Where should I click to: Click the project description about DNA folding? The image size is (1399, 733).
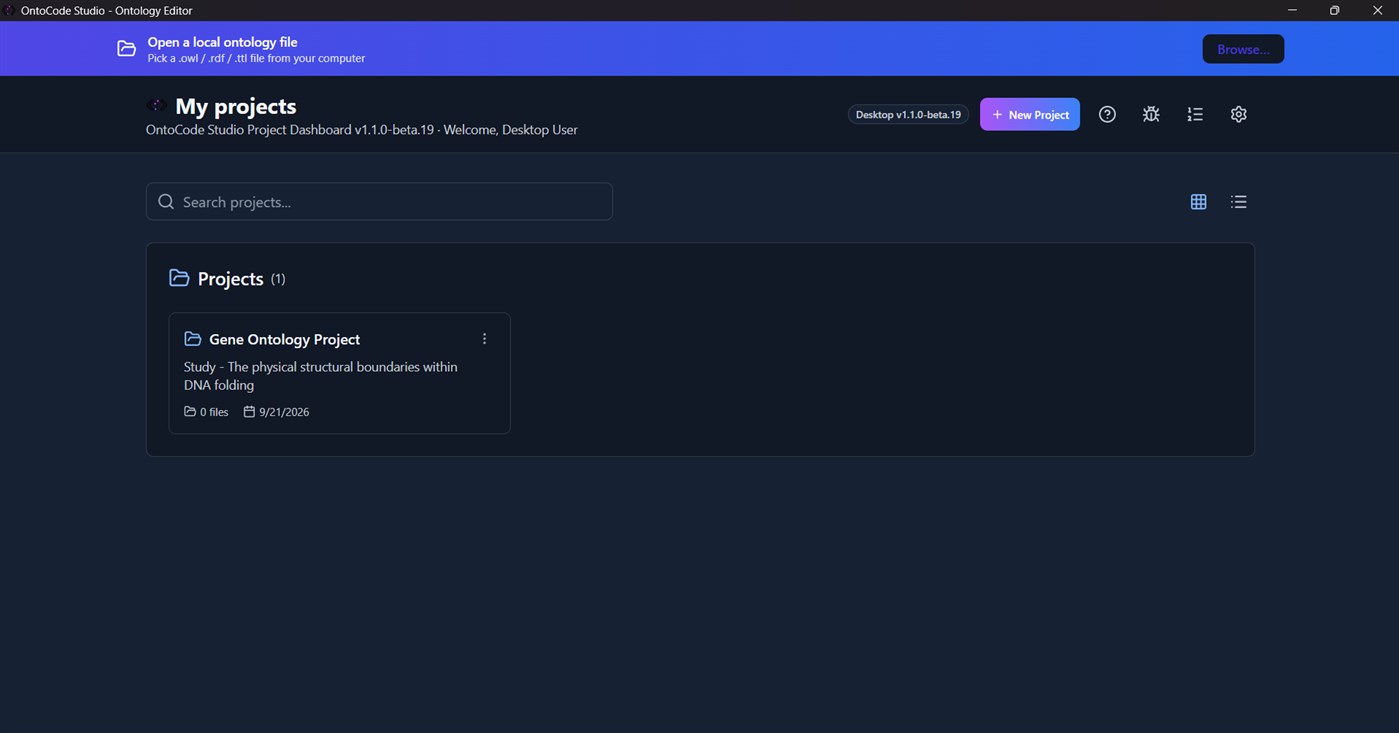pos(321,376)
